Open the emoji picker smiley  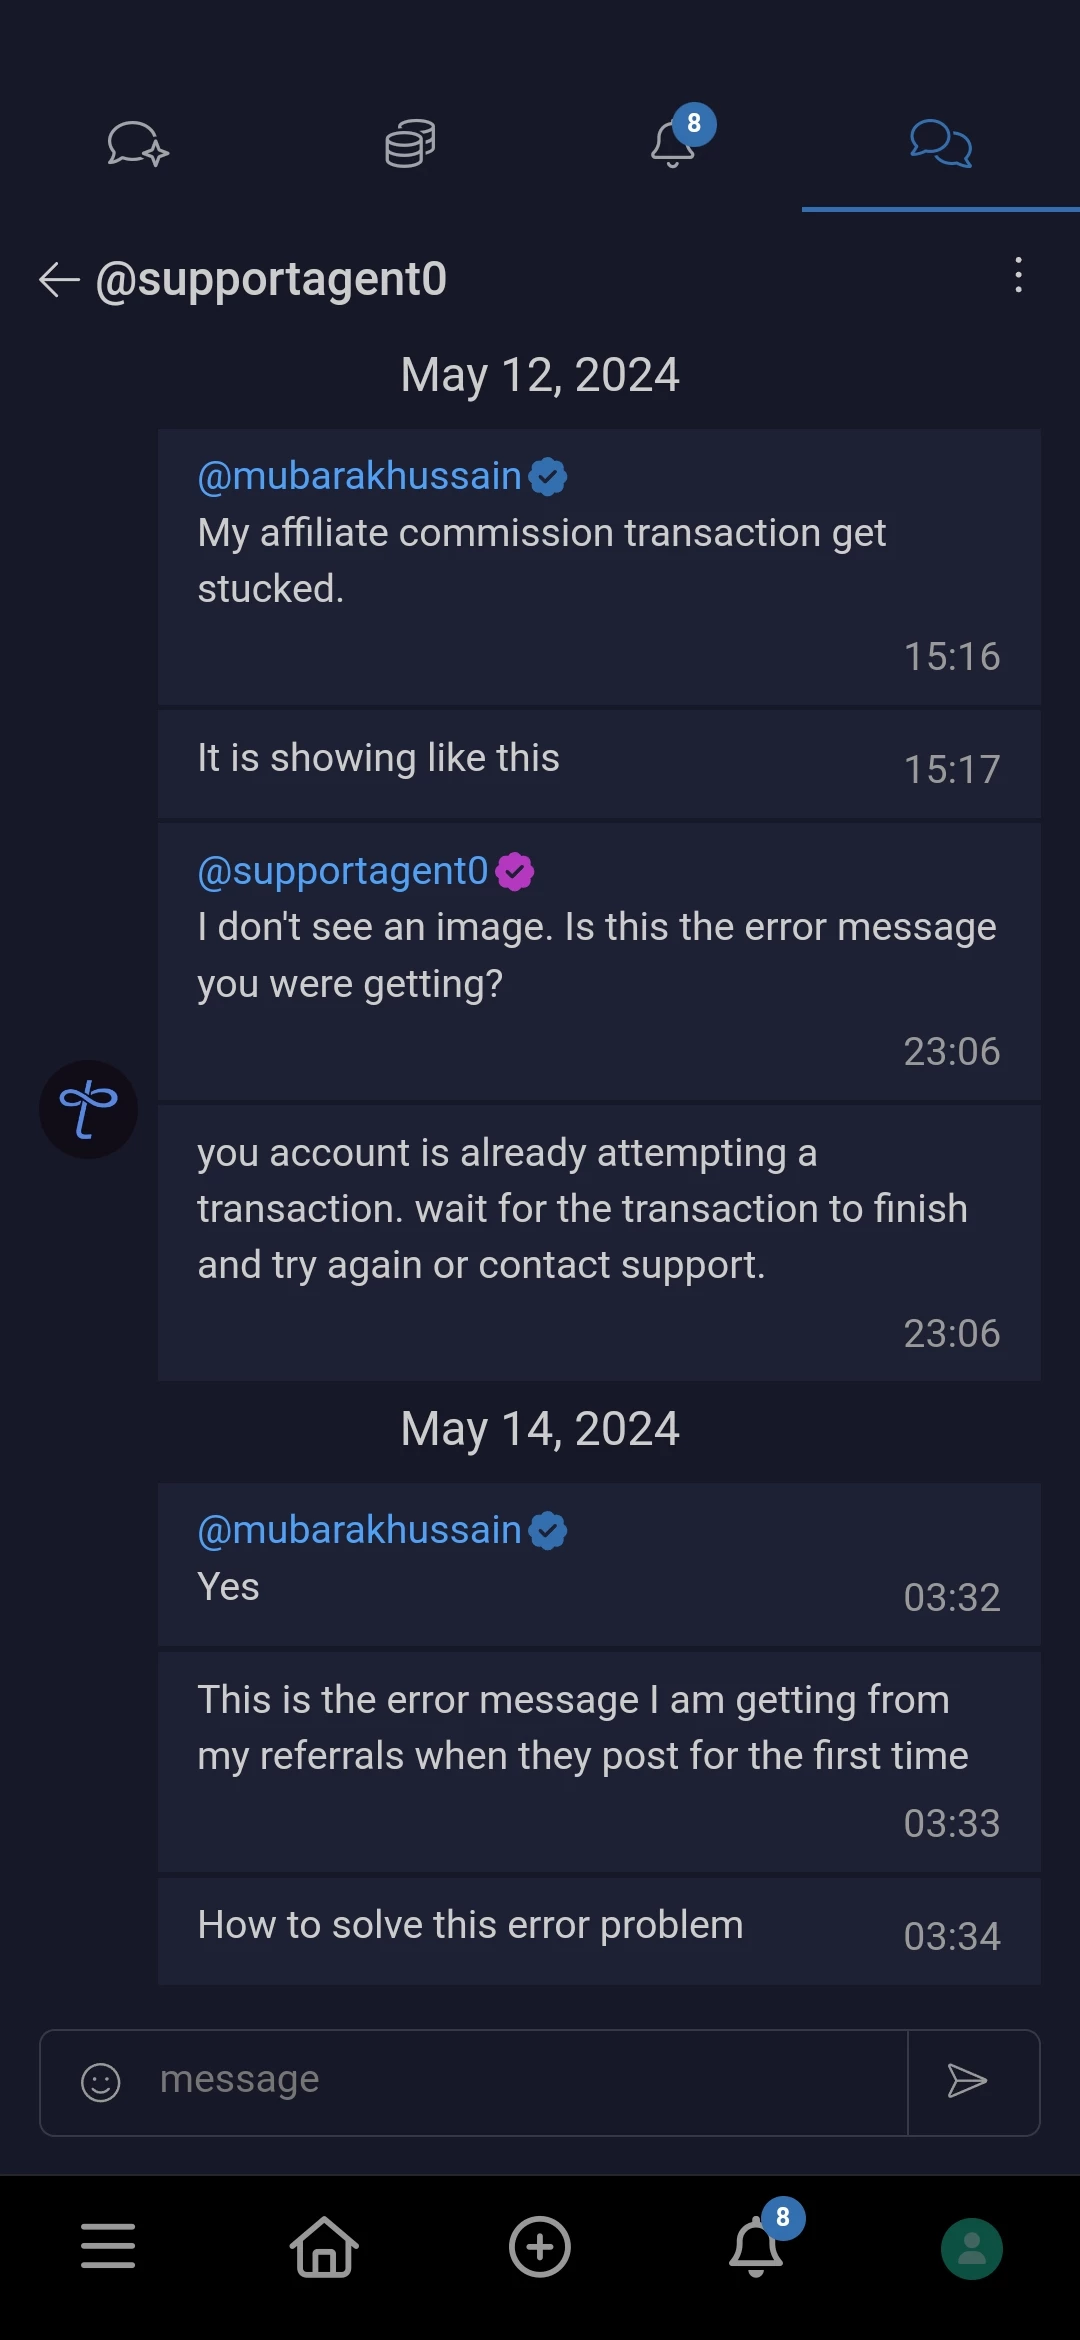[x=100, y=2083]
